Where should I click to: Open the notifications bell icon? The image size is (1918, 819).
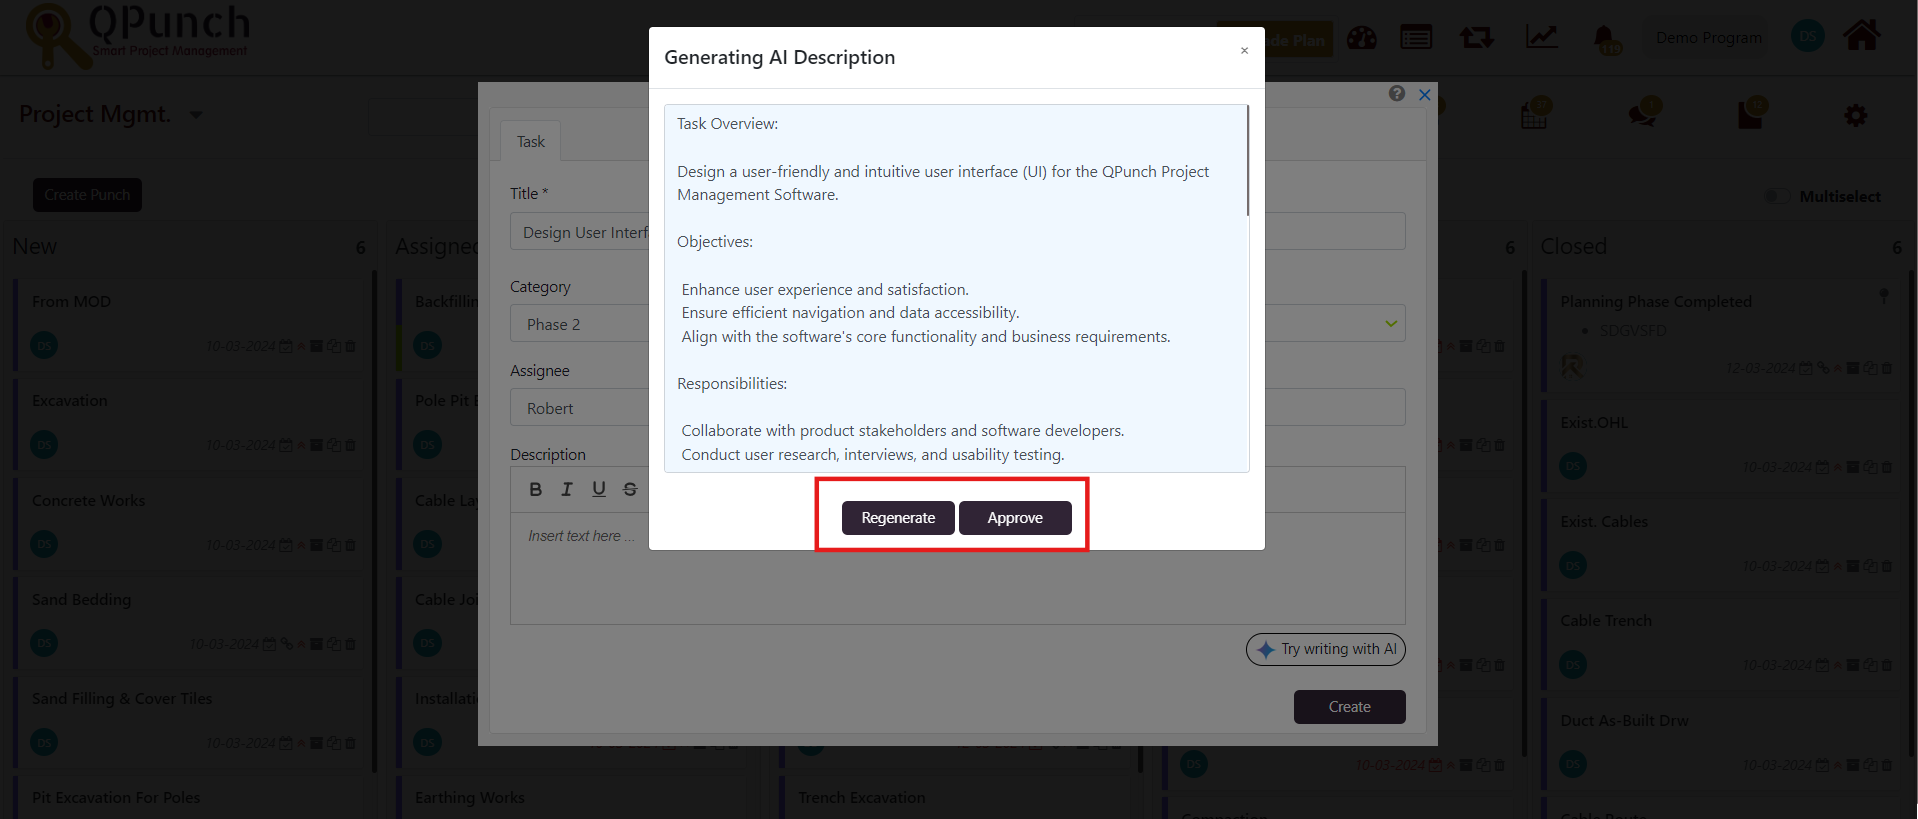click(x=1604, y=39)
